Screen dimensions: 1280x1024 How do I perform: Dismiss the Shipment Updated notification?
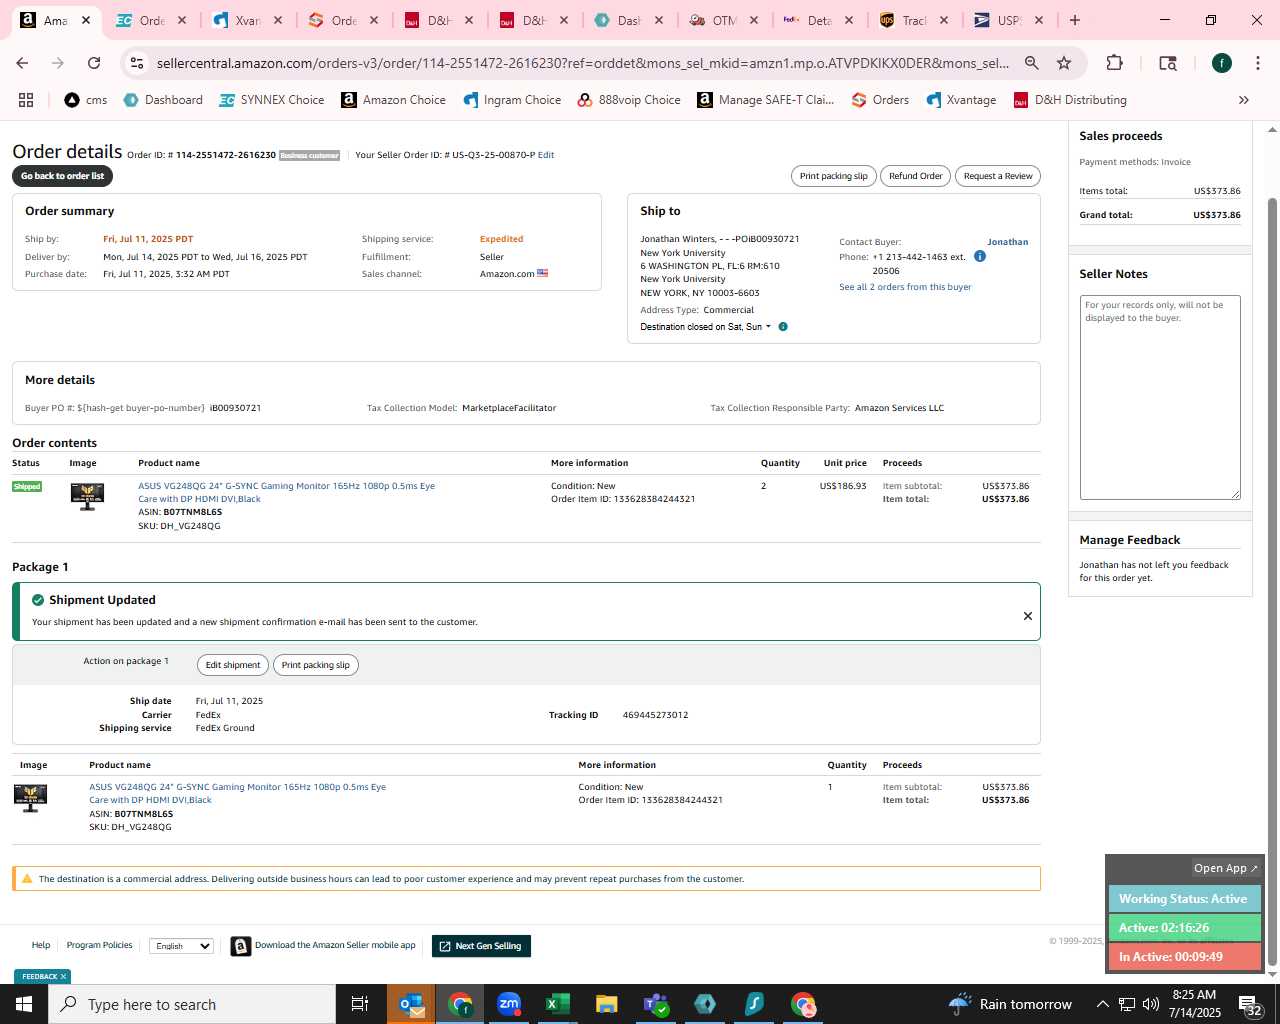(x=1027, y=616)
